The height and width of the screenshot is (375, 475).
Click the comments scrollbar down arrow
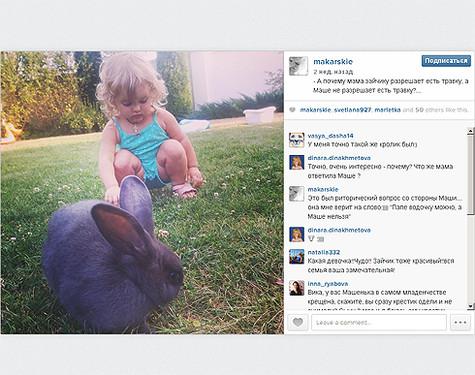[470, 306]
